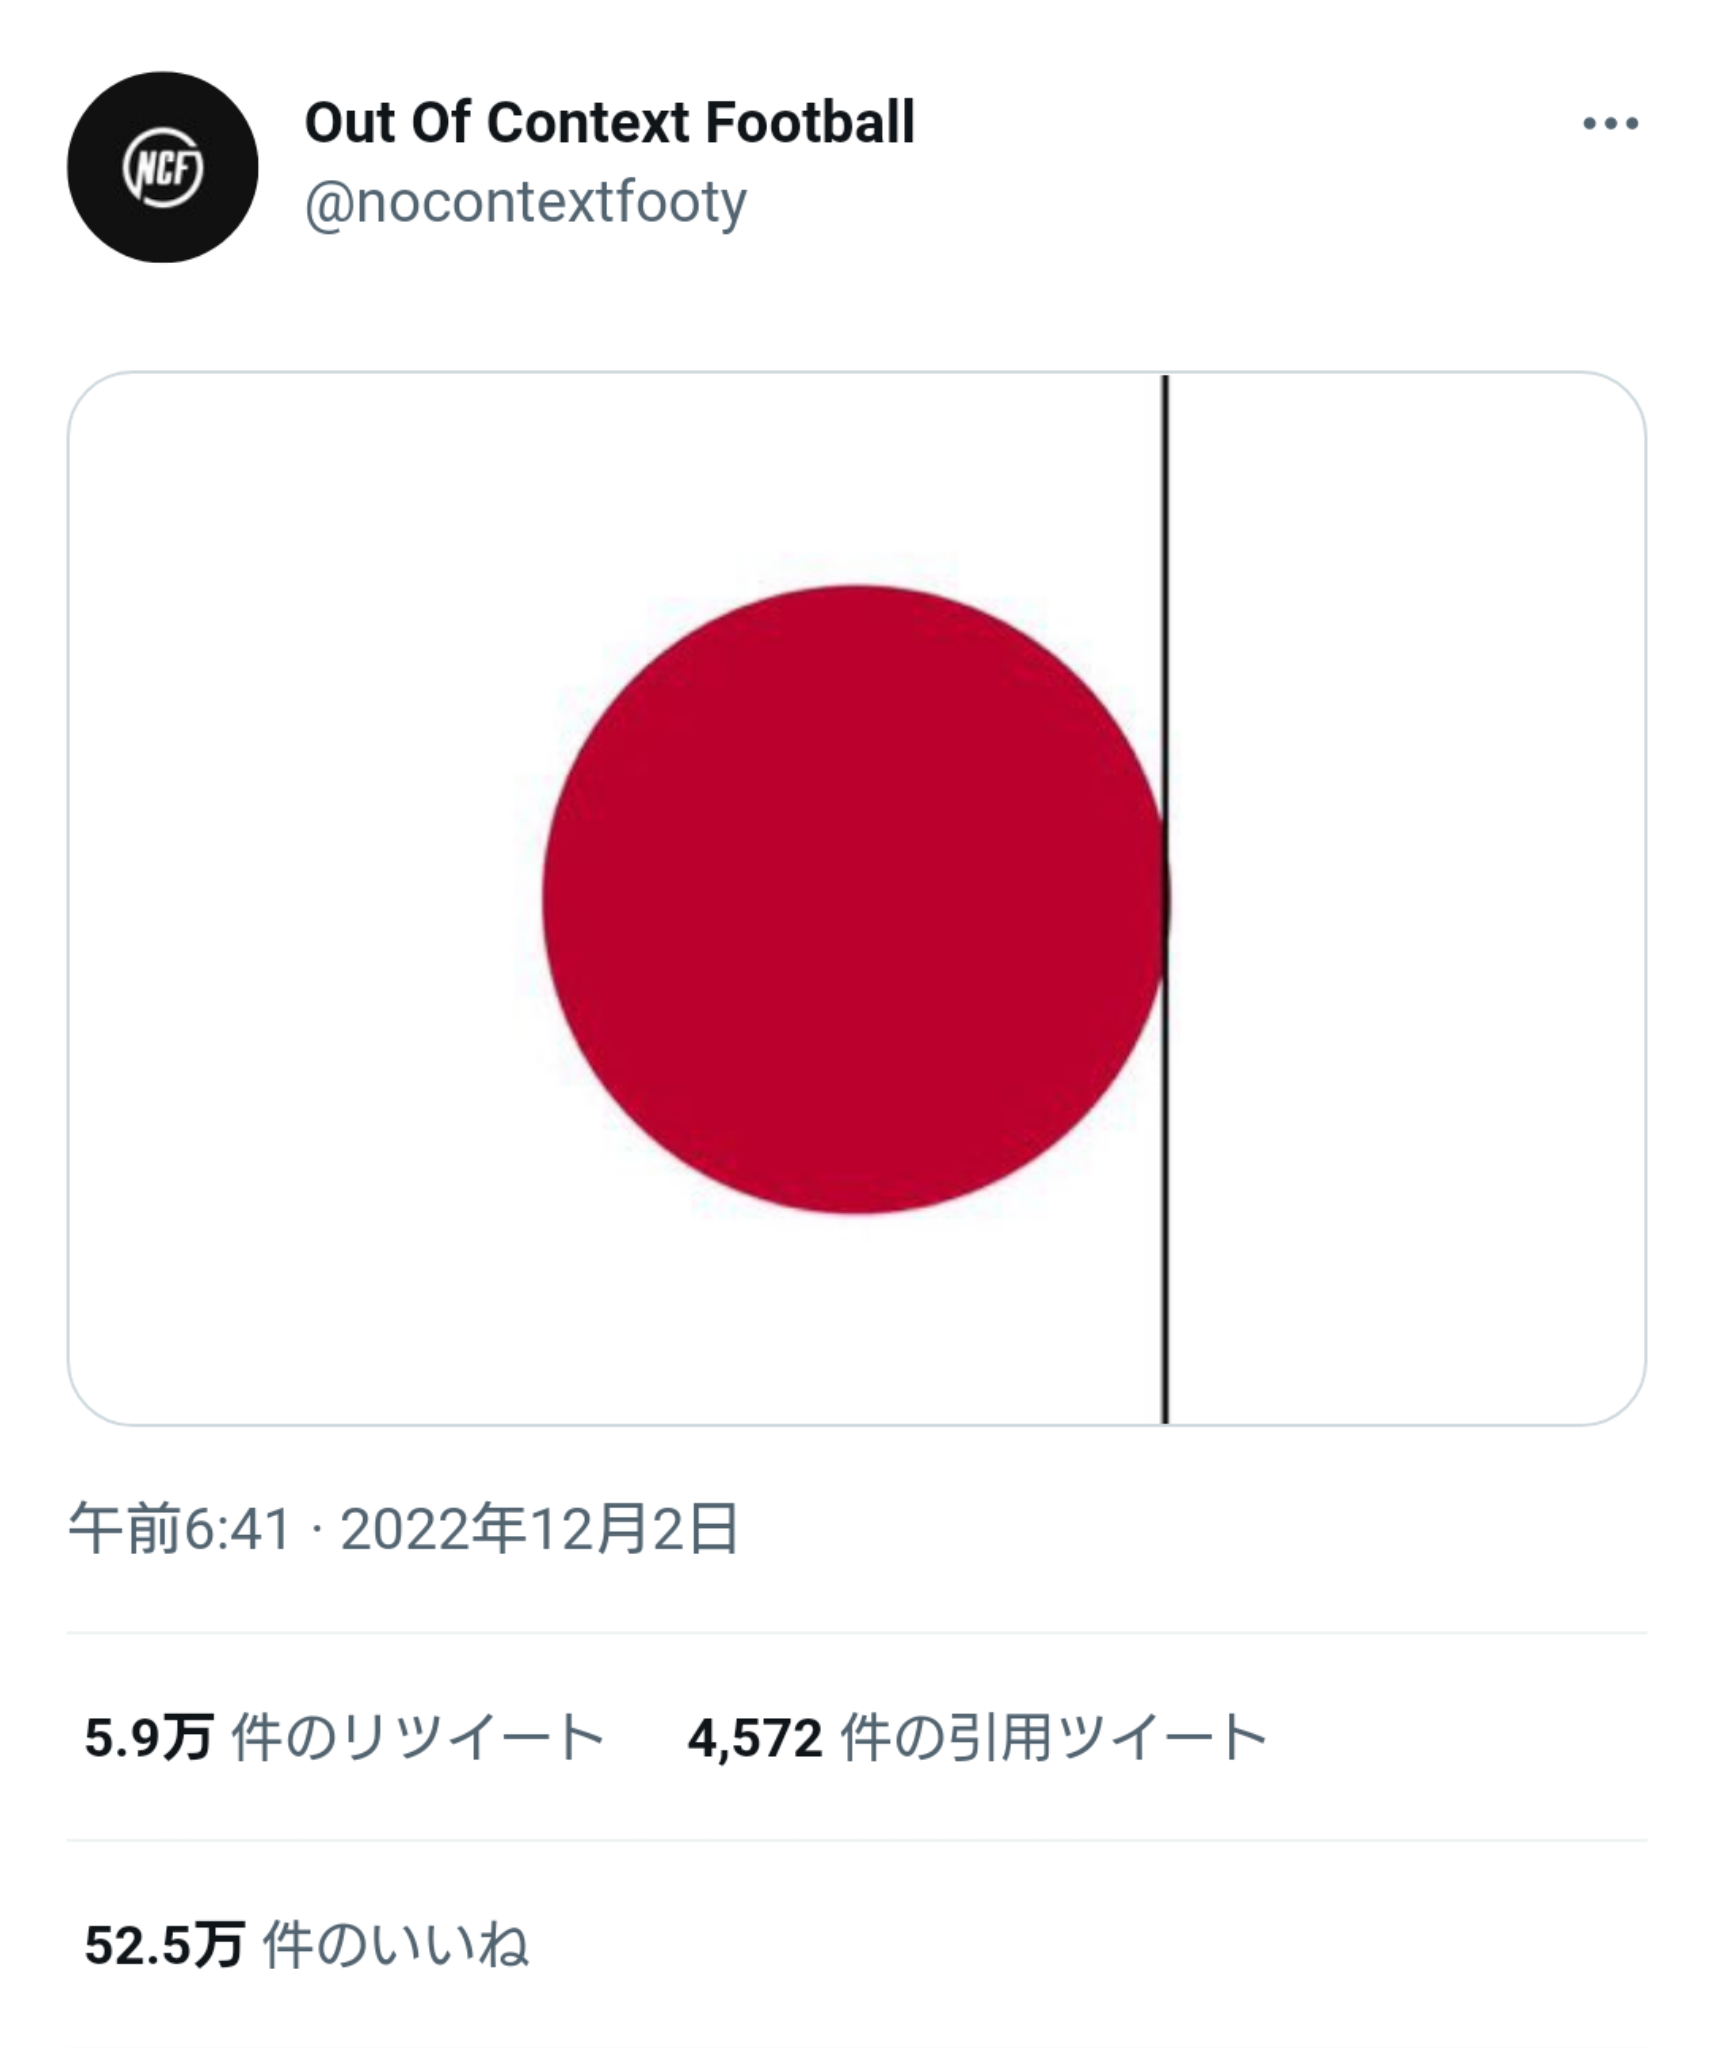Click the 午前6:41 timestamp
The height and width of the screenshot is (2048, 1714).
(x=179, y=1530)
